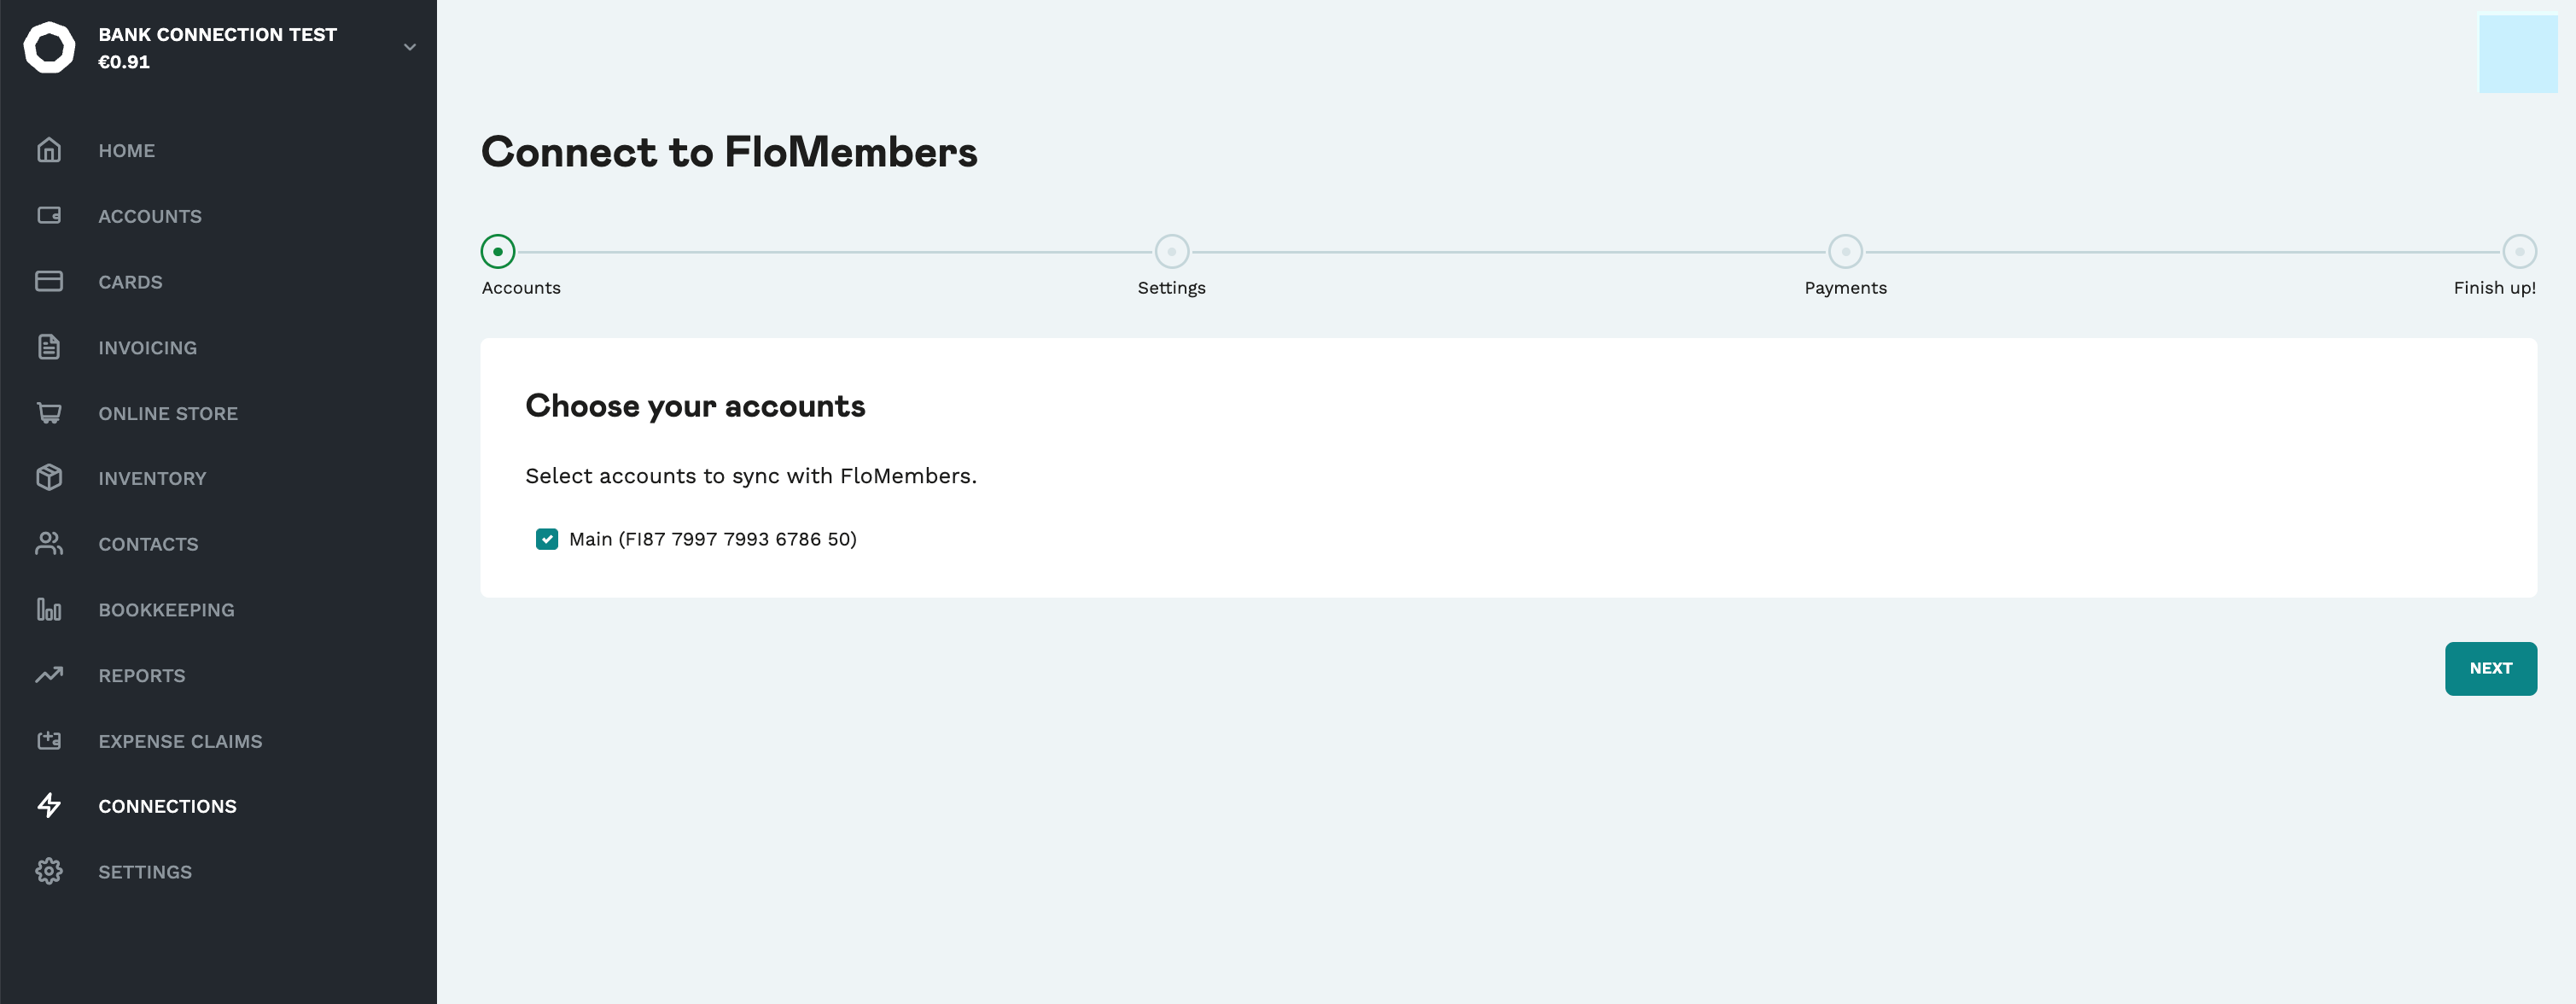Click the Main (FI87 7997 7993 6786 50) label
The height and width of the screenshot is (1004, 2576).
[x=713, y=539]
